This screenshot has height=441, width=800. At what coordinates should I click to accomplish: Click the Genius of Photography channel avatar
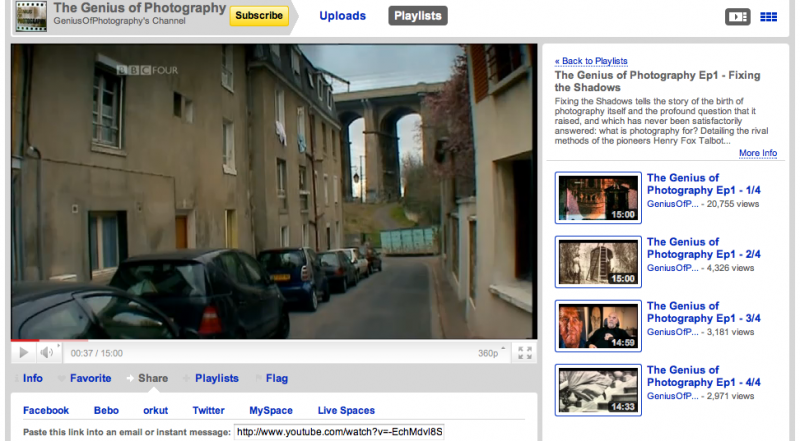coord(31,16)
